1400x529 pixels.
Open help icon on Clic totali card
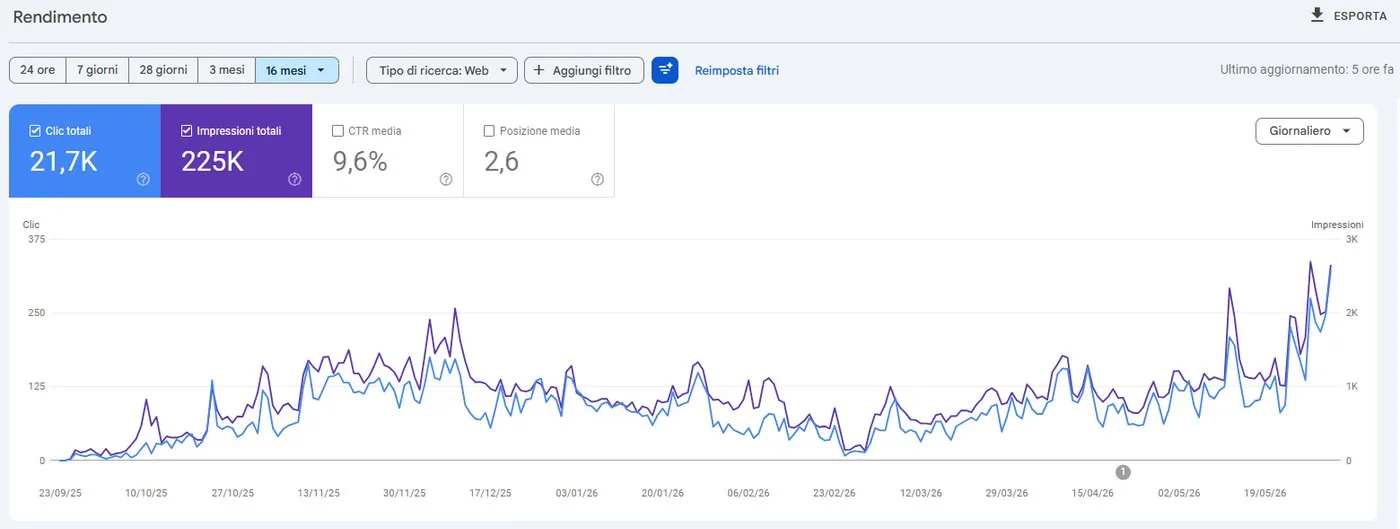coord(143,179)
